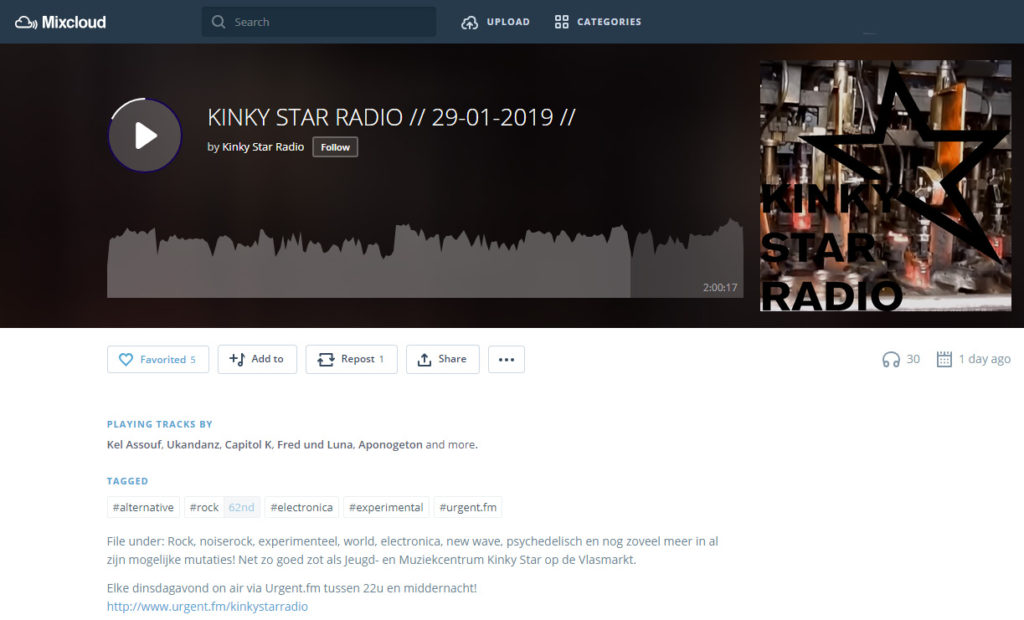The height and width of the screenshot is (620, 1024).
Task: Open the #alternative tag
Action: click(x=143, y=507)
